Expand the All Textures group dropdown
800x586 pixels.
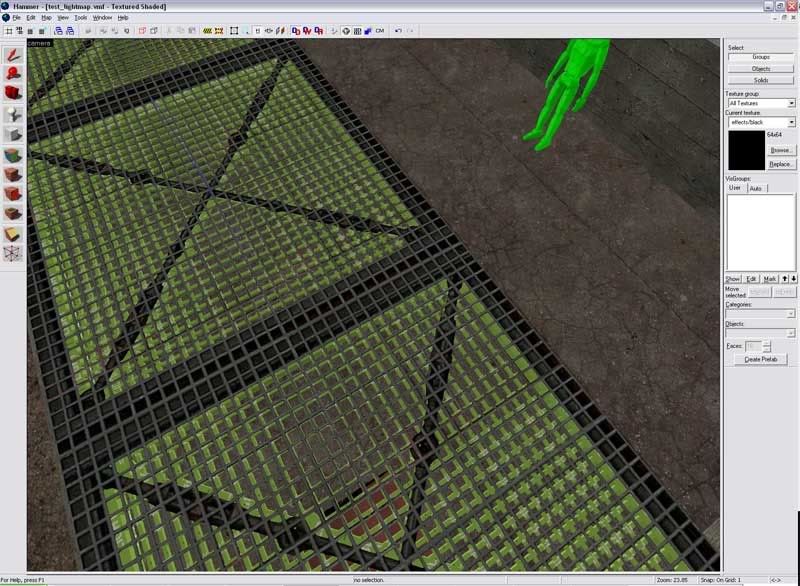(x=791, y=103)
